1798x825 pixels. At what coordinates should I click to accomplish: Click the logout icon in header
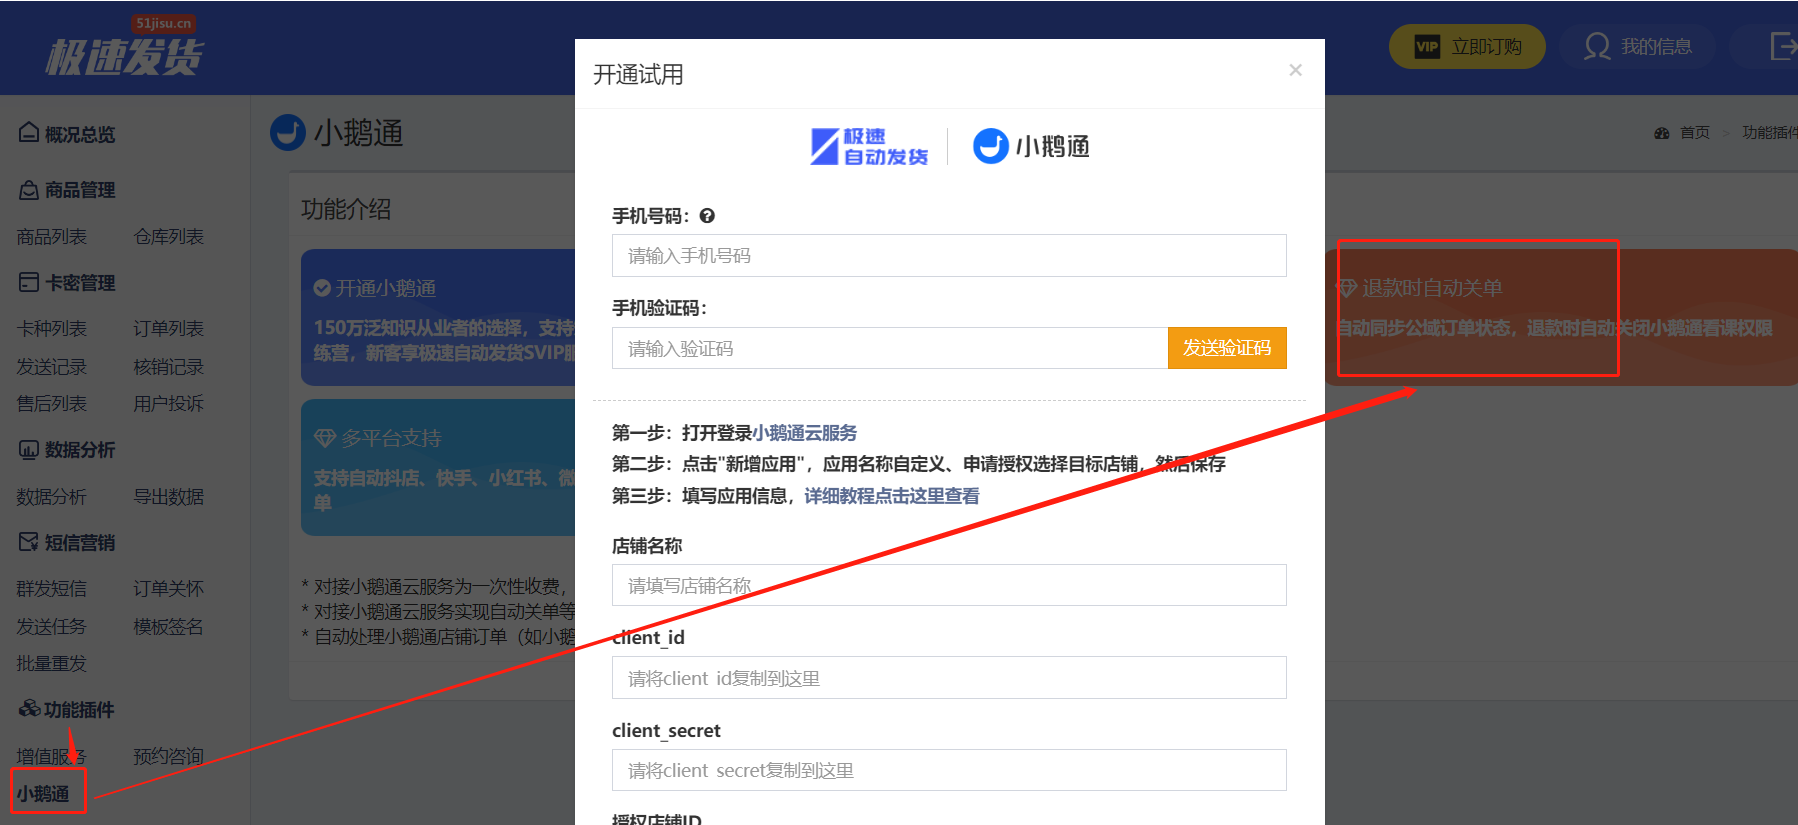[1782, 46]
